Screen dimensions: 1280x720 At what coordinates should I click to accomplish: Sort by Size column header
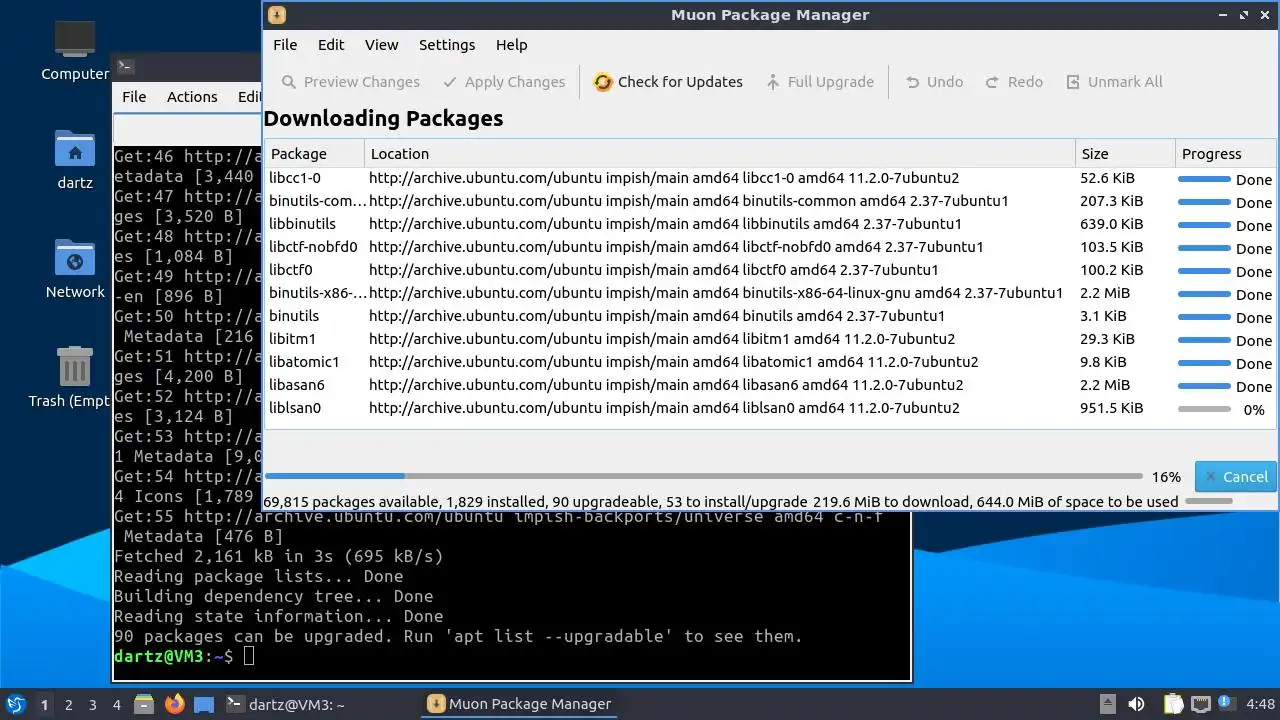point(1125,154)
